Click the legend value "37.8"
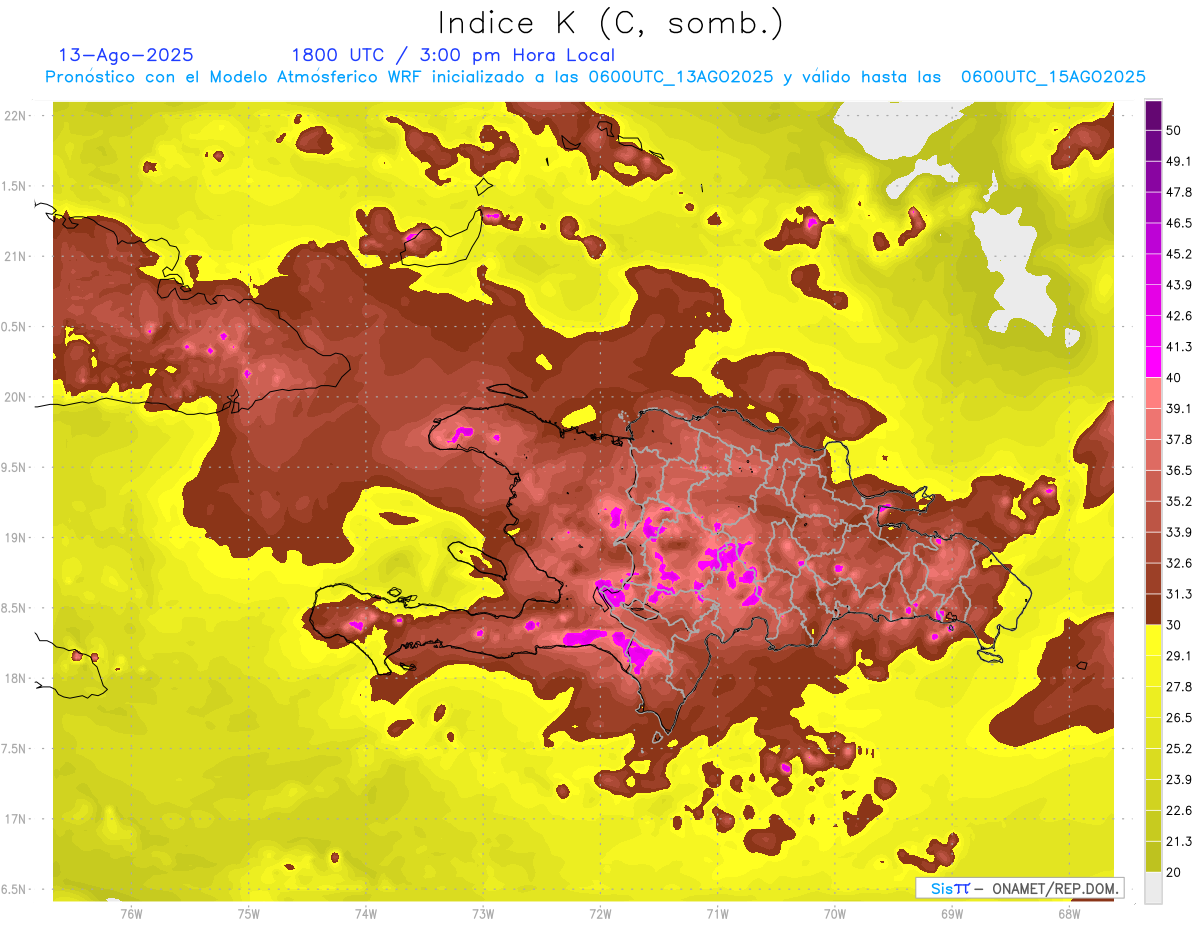The image size is (1200, 927). pos(1178,439)
